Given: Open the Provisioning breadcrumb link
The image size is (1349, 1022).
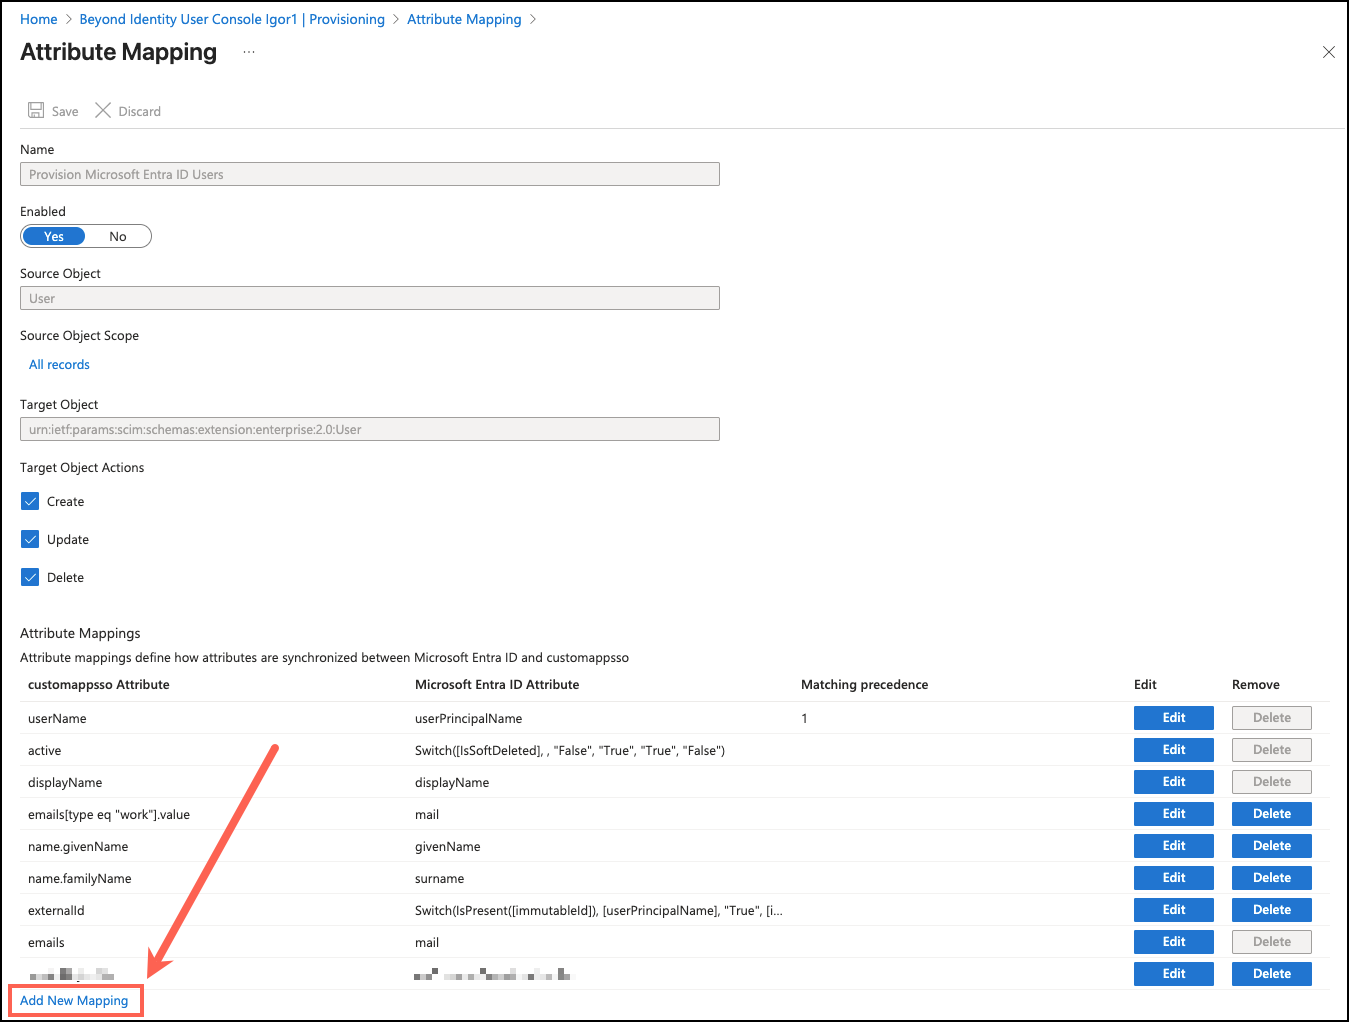Looking at the screenshot, I should 346,18.
